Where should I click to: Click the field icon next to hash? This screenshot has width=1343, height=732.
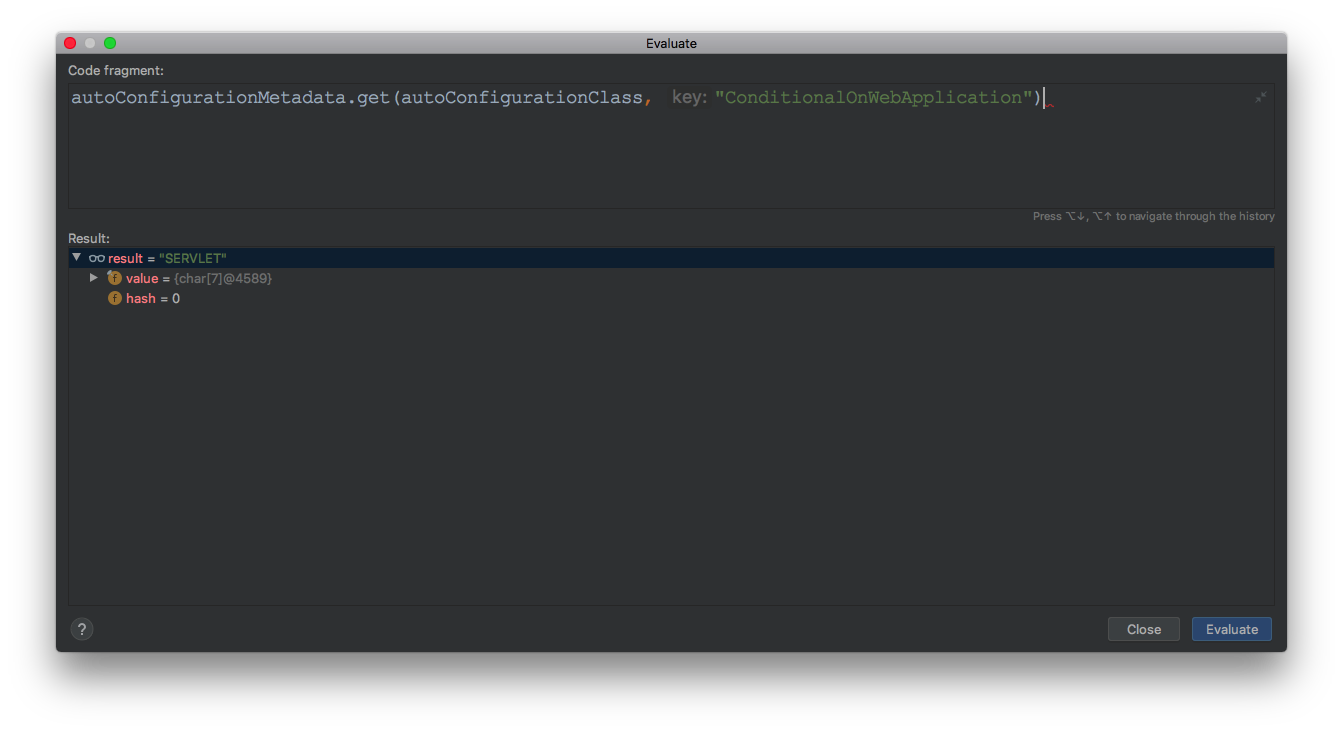pyautogui.click(x=114, y=299)
